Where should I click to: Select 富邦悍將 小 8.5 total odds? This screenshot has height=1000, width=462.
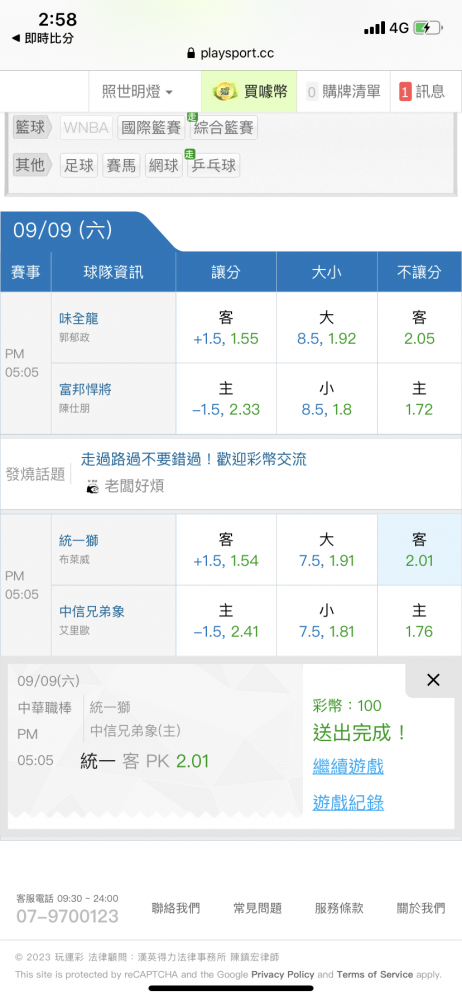(x=327, y=399)
